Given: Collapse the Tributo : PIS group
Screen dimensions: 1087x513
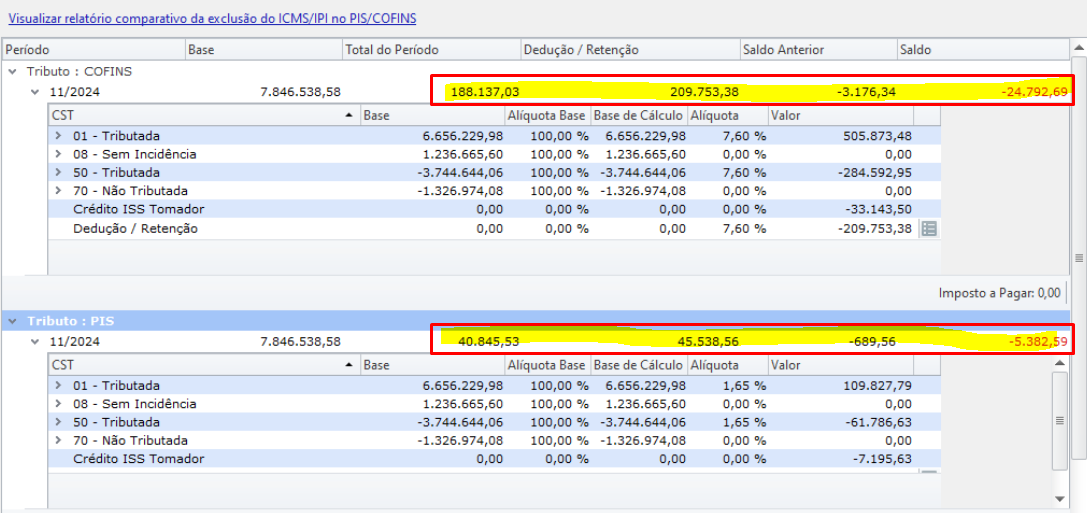Looking at the screenshot, I should [x=14, y=321].
